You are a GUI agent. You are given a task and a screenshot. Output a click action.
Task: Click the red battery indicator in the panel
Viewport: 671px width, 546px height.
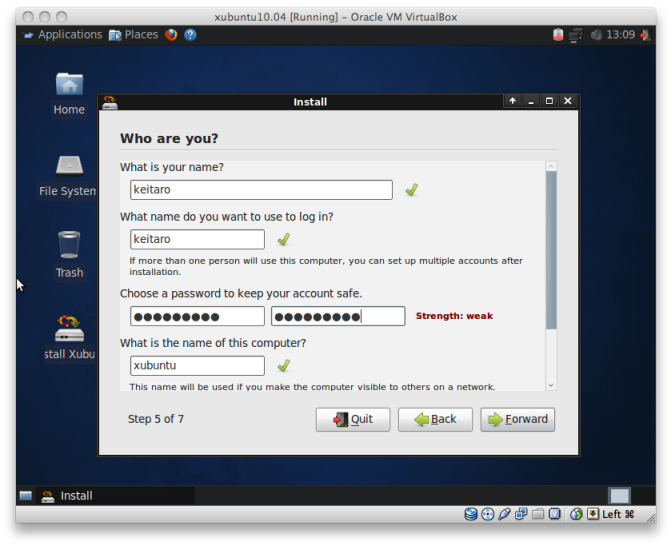tap(558, 35)
